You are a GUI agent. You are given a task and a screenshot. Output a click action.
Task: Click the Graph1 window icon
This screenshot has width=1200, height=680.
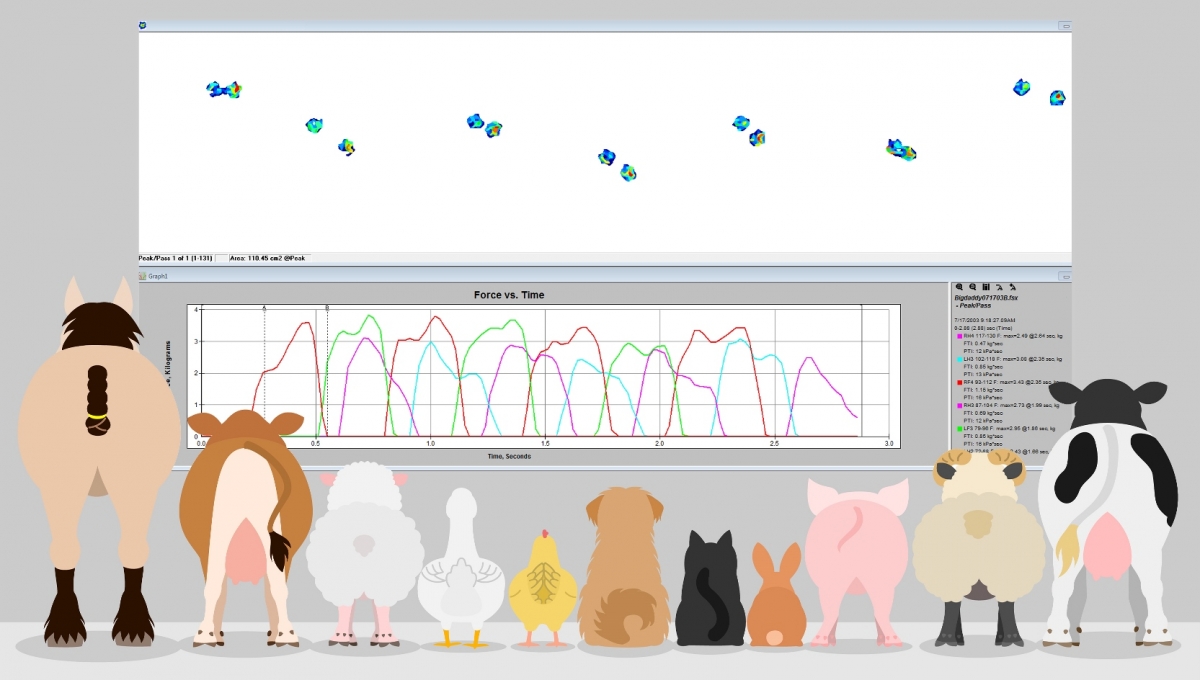tap(143, 276)
